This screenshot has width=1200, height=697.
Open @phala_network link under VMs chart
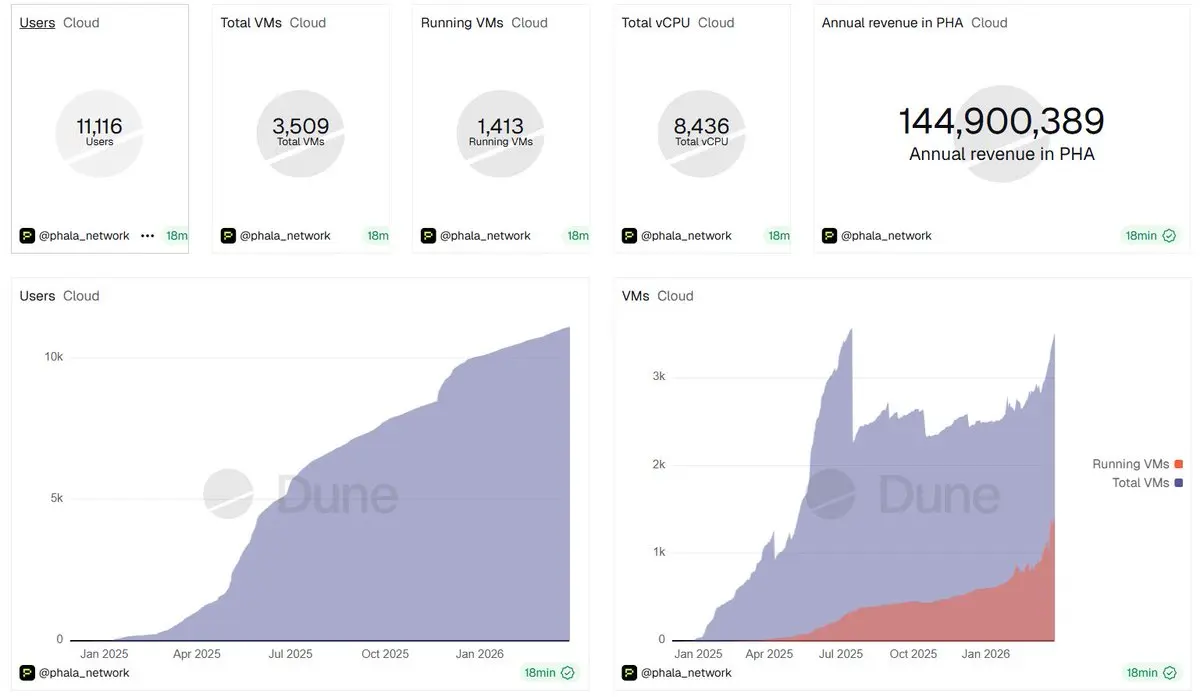tap(686, 673)
